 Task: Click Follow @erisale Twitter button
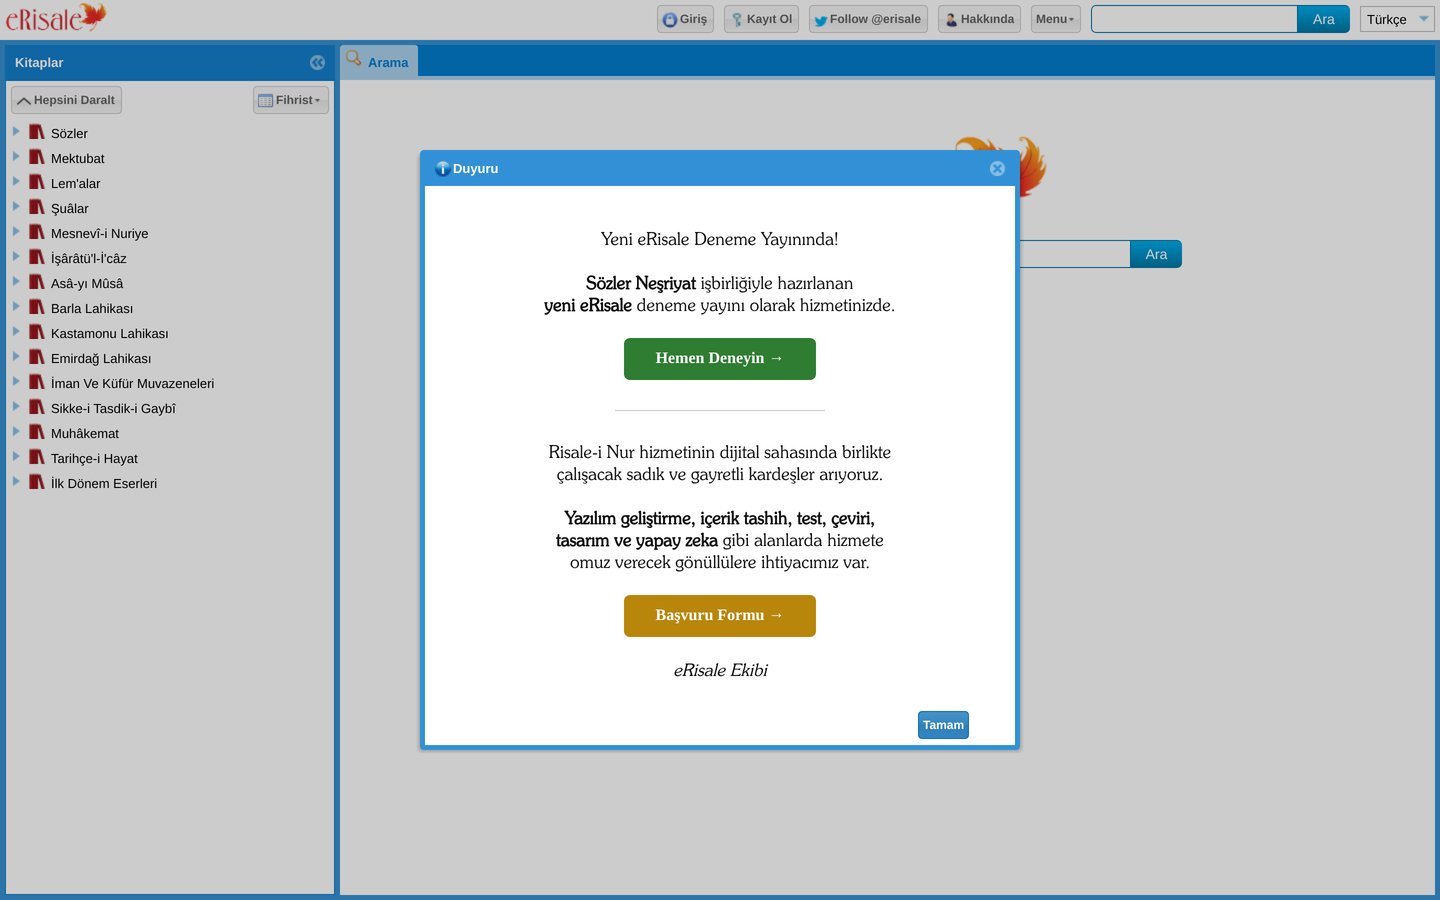pyautogui.click(x=868, y=19)
